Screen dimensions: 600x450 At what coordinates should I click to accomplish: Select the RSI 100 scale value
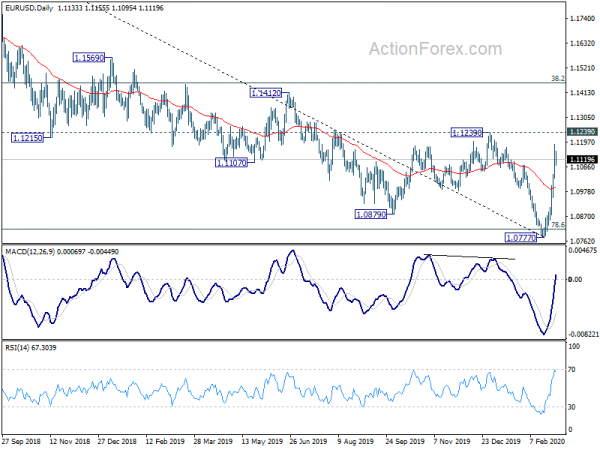(575, 346)
